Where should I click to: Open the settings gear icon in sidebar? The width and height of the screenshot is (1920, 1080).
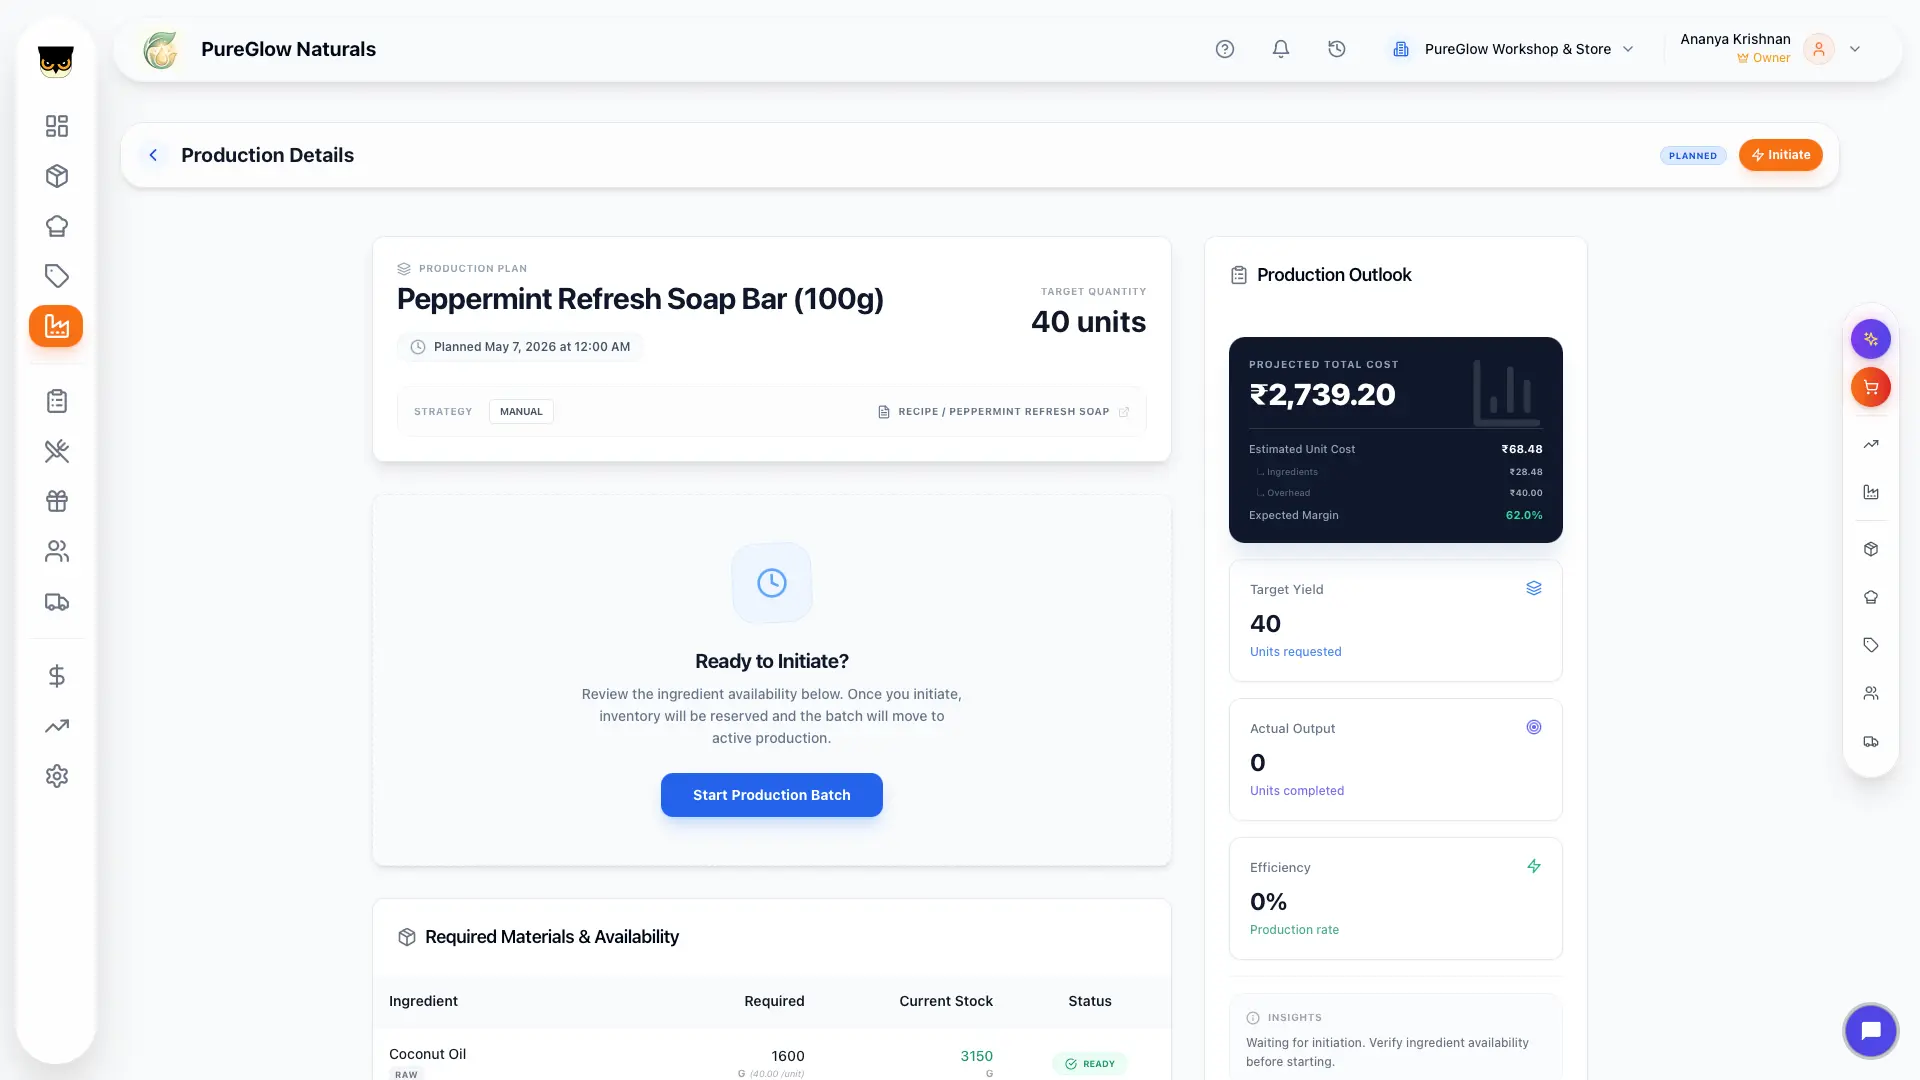[57, 776]
